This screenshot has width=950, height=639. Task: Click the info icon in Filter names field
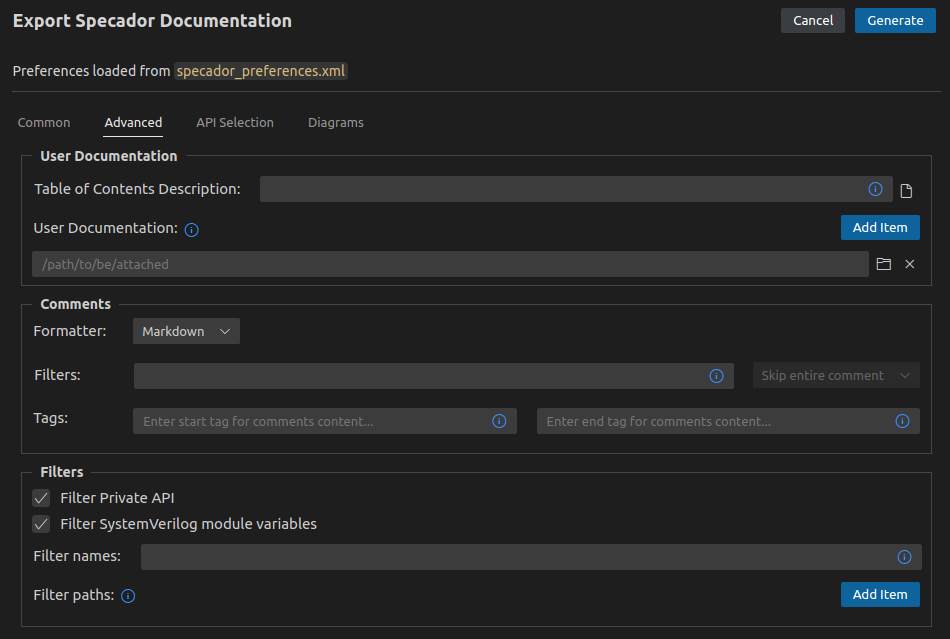tap(904, 557)
